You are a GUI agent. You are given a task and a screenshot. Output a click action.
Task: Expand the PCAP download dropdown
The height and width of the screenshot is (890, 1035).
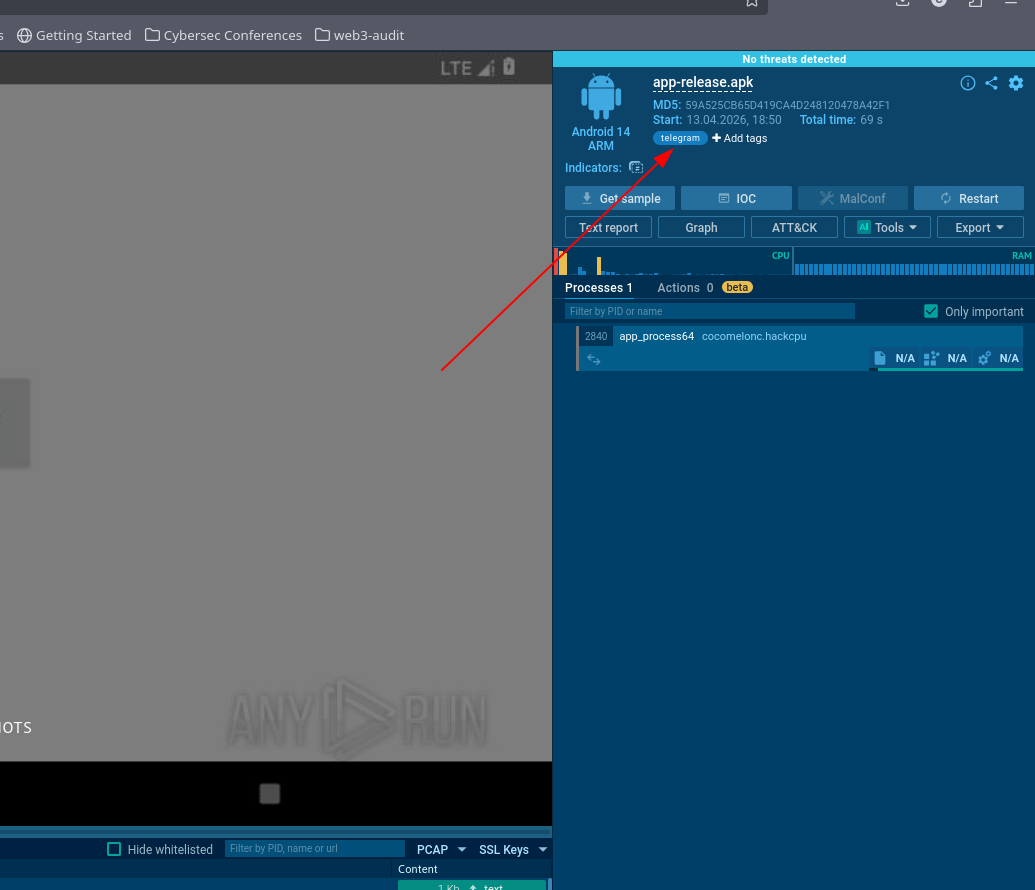point(461,848)
